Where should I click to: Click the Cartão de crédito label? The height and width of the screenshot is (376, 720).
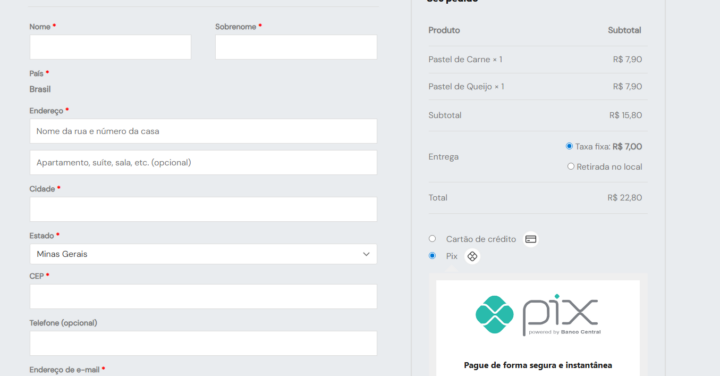click(481, 239)
